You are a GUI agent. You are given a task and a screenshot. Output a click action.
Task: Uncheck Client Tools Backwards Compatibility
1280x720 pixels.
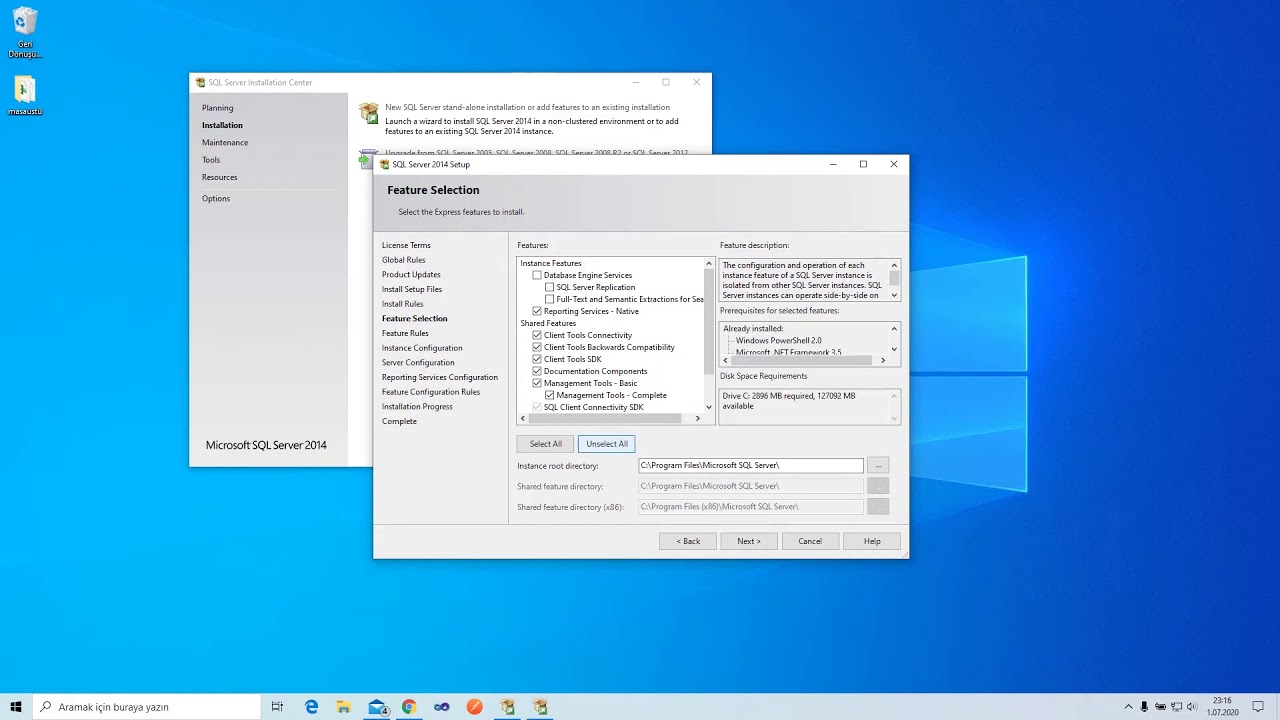point(537,347)
